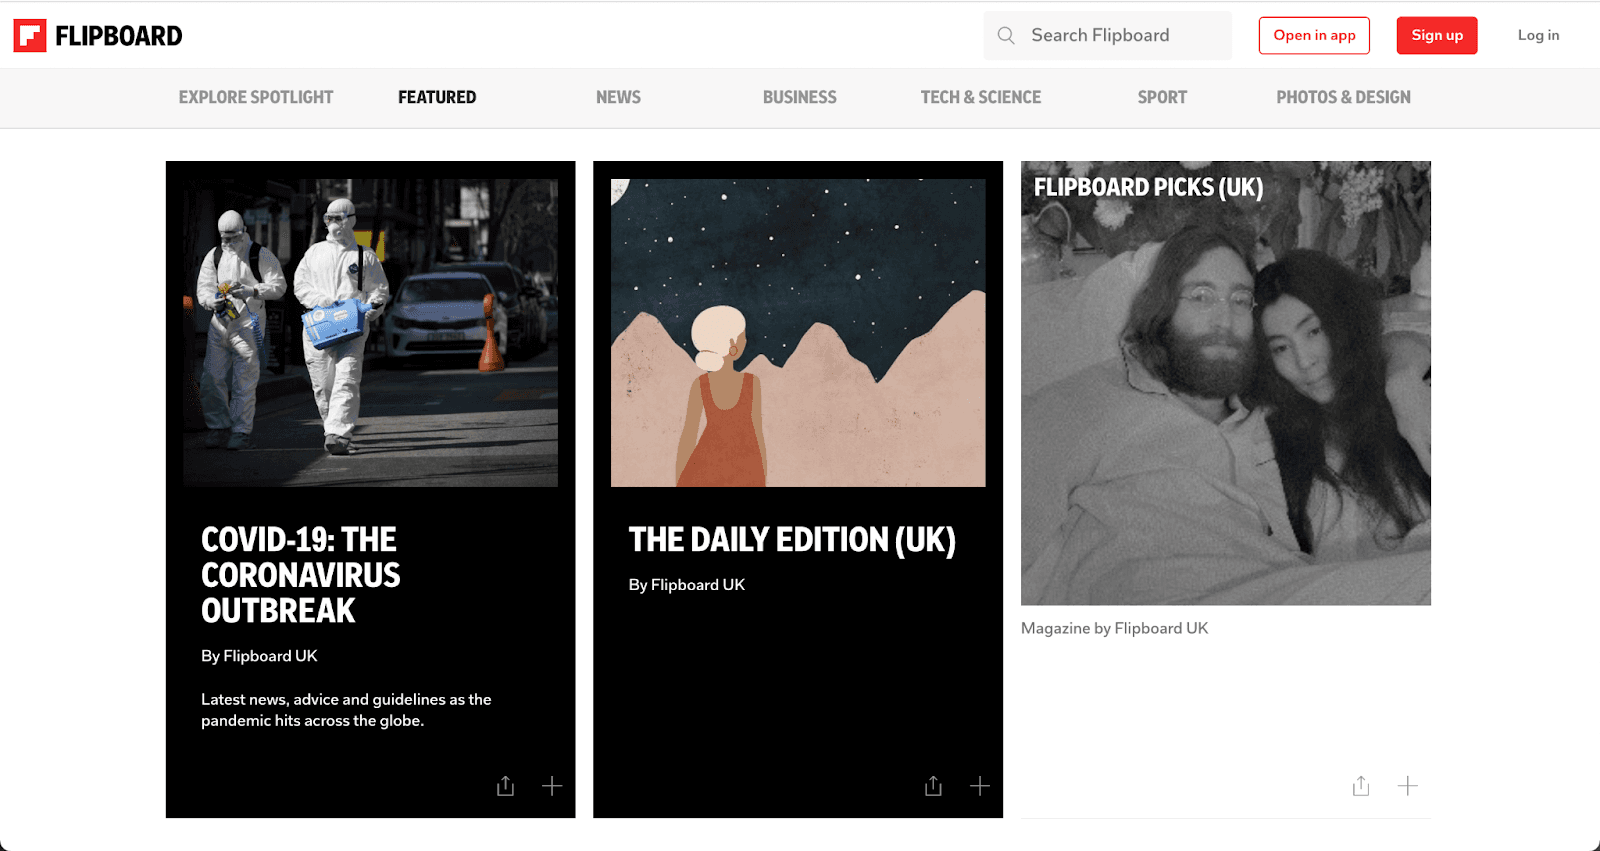The image size is (1600, 851).
Task: Click the Sign up button
Action: click(1437, 36)
